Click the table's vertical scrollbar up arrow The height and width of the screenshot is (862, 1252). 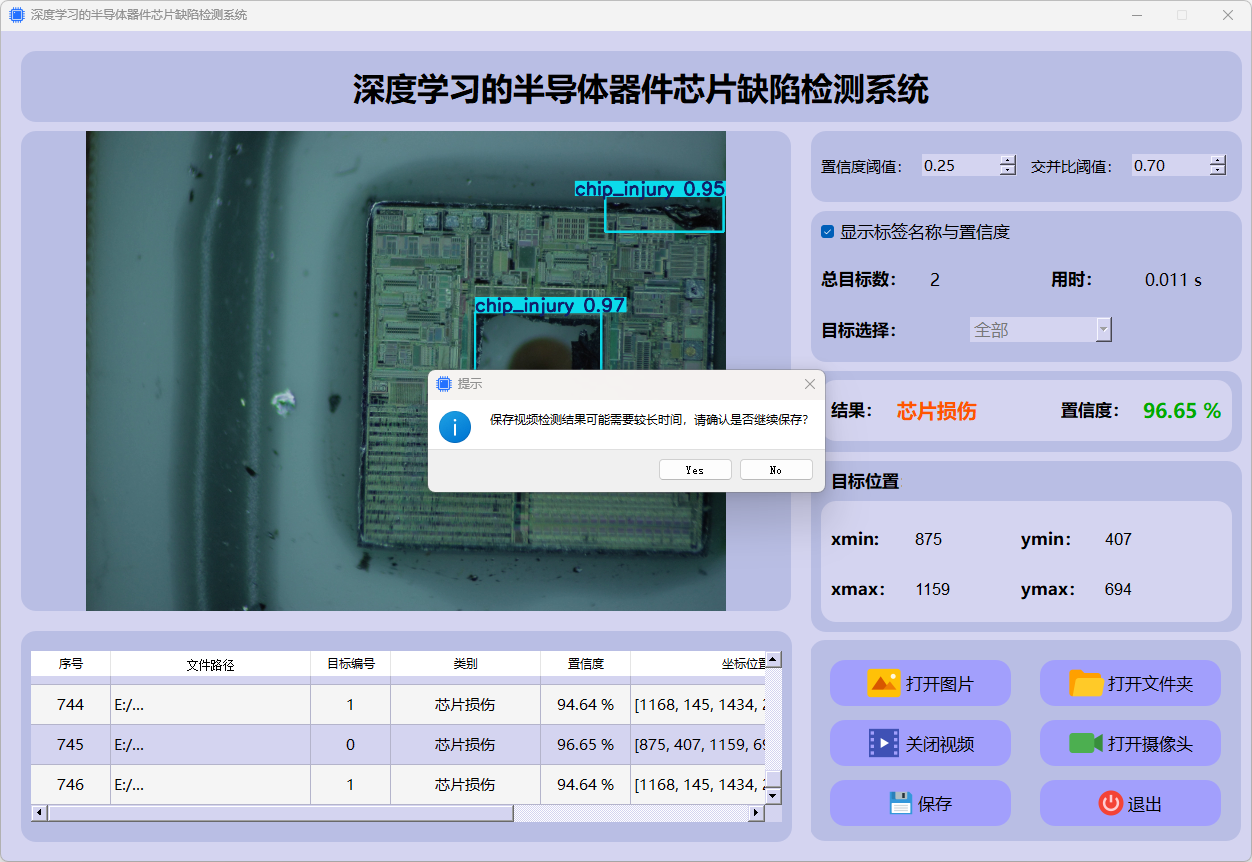[x=773, y=660]
